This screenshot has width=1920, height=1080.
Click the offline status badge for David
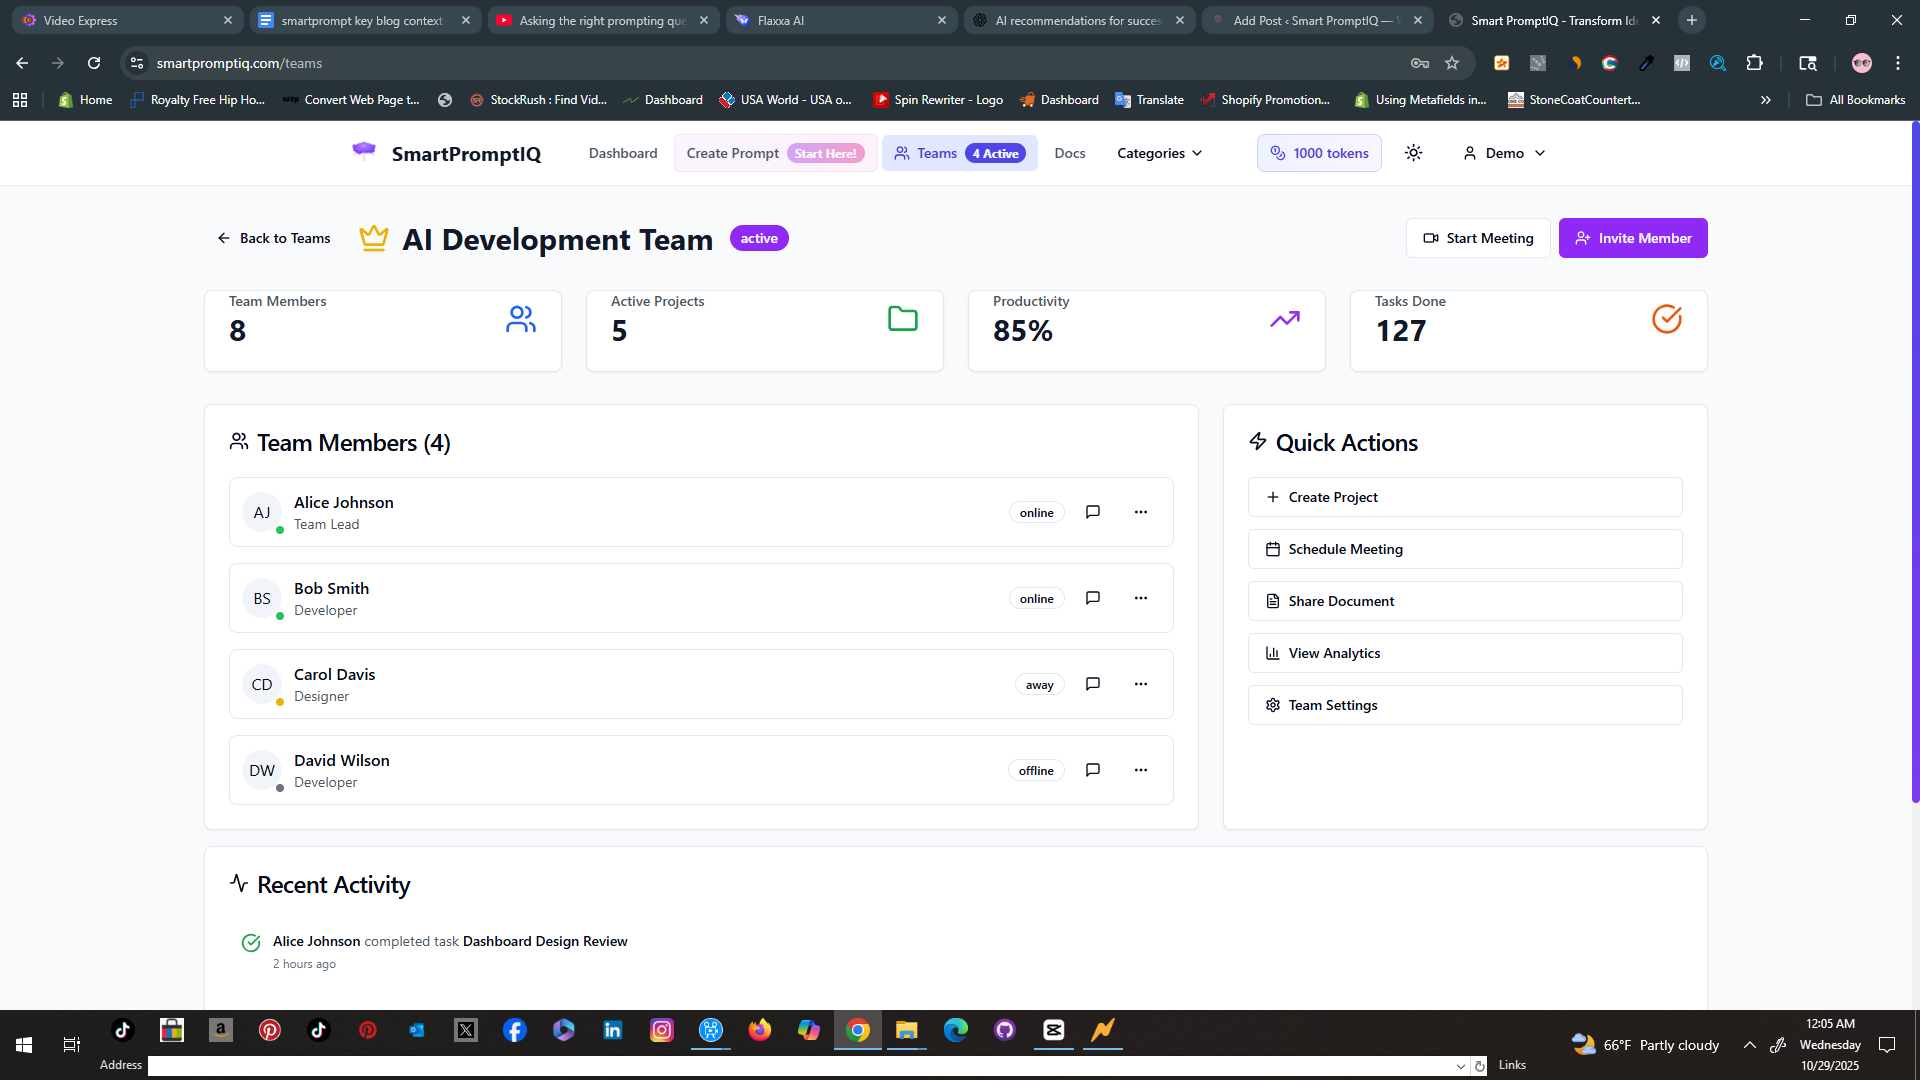click(1036, 771)
